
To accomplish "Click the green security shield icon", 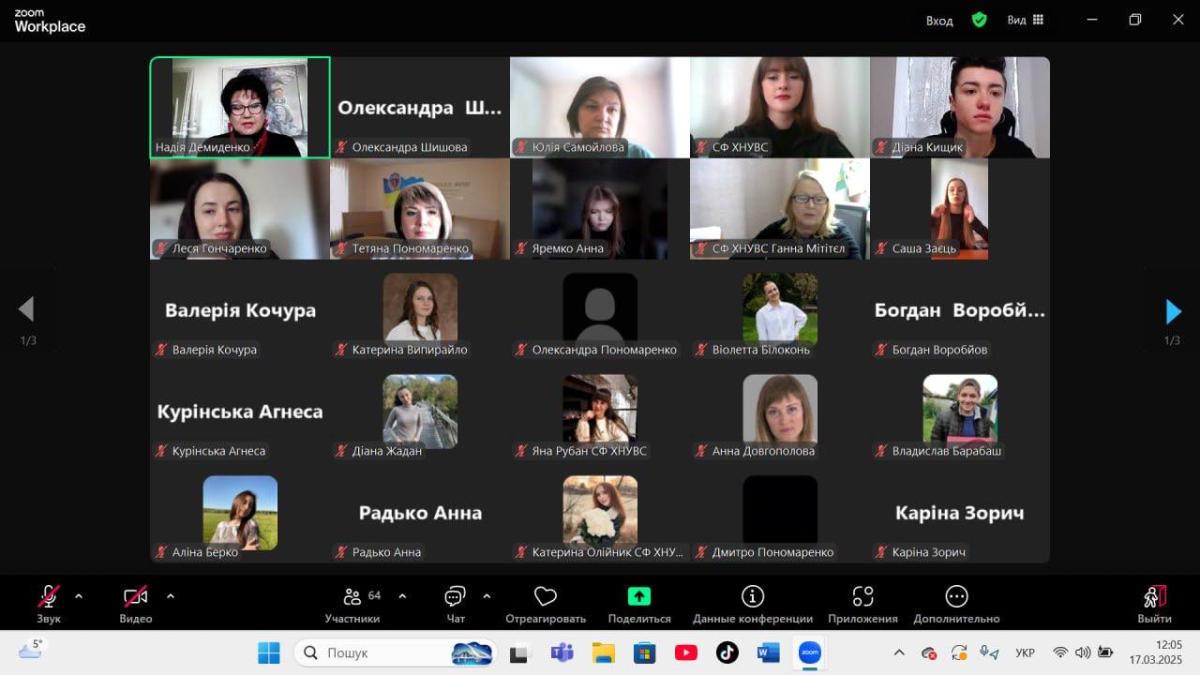I will tap(979, 20).
